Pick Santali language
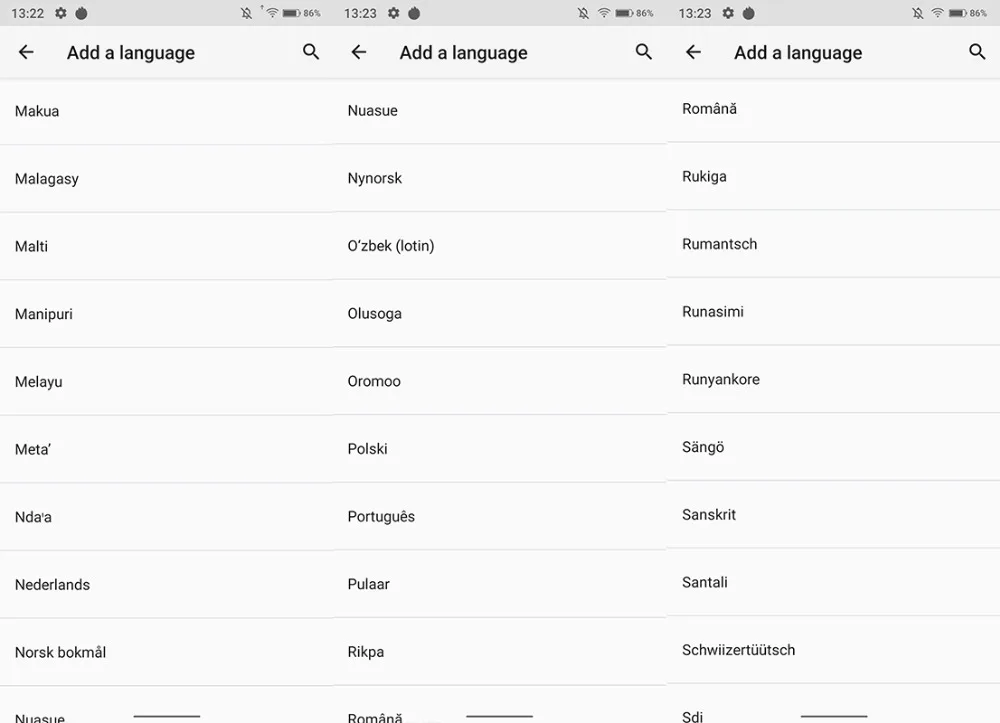This screenshot has height=723, width=1000. [834, 582]
